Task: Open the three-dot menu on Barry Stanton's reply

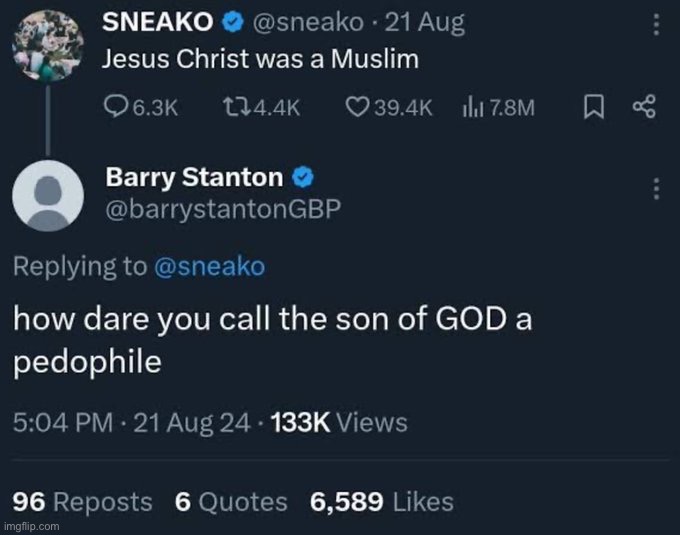Action: 656,188
